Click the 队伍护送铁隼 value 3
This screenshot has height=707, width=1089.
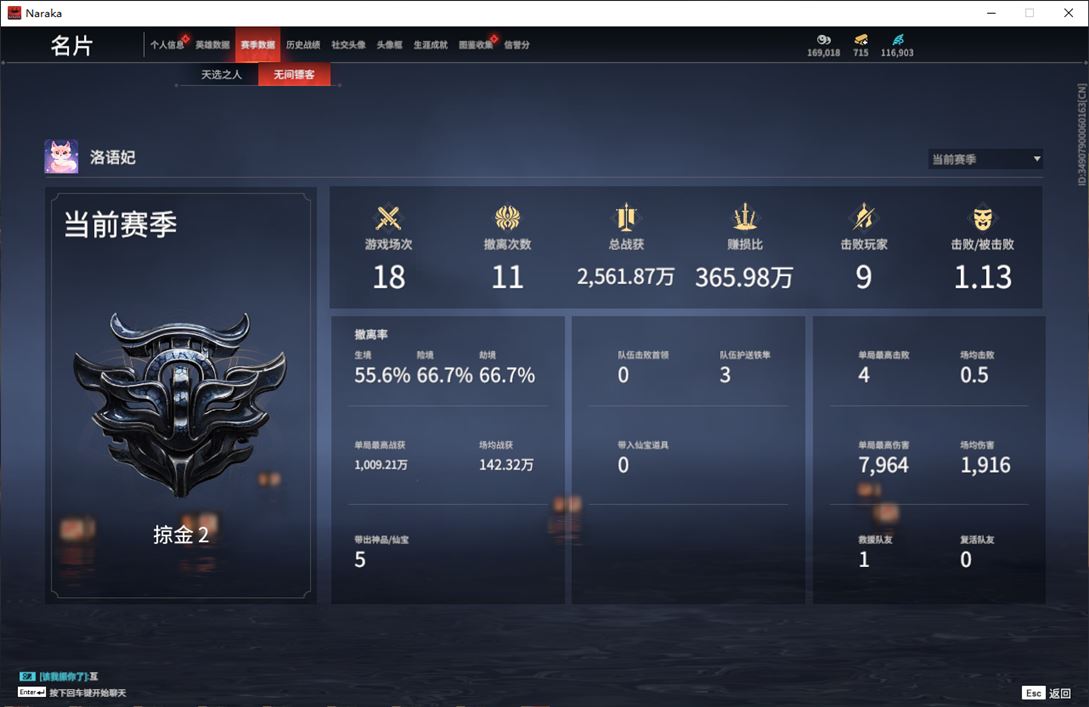(725, 376)
